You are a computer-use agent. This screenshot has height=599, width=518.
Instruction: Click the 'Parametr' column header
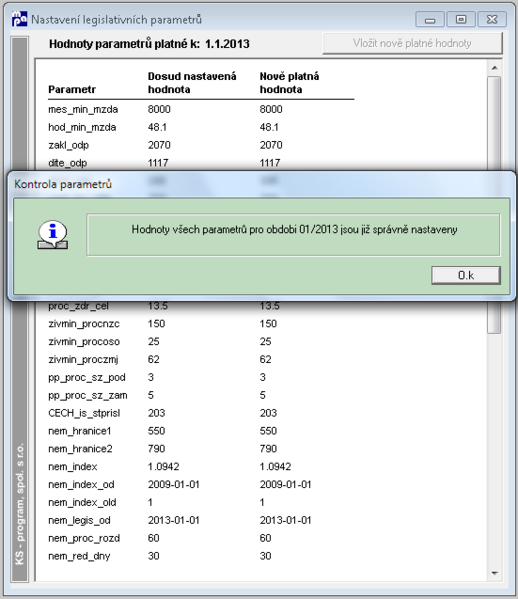(x=72, y=89)
